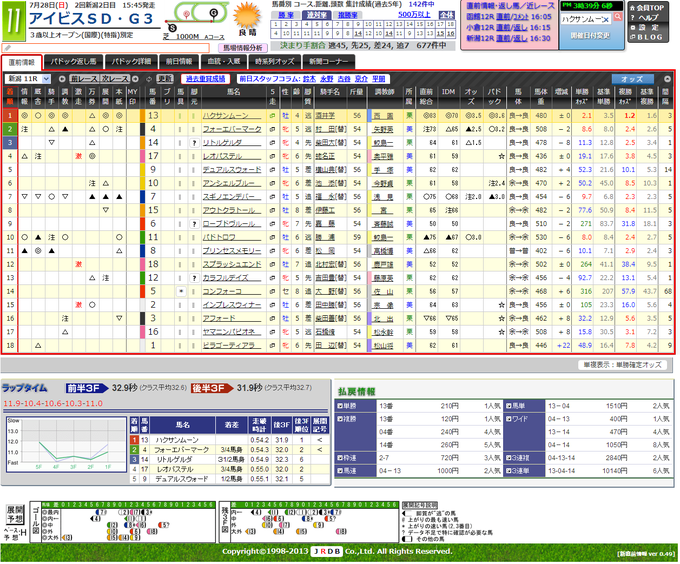
Task: Toggle the 500万以上 filter link
Action: (x=414, y=15)
